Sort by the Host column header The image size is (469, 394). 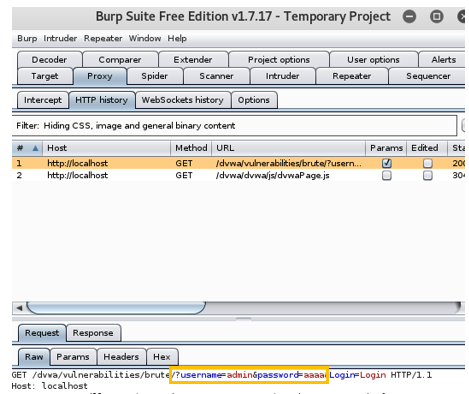tap(106, 148)
